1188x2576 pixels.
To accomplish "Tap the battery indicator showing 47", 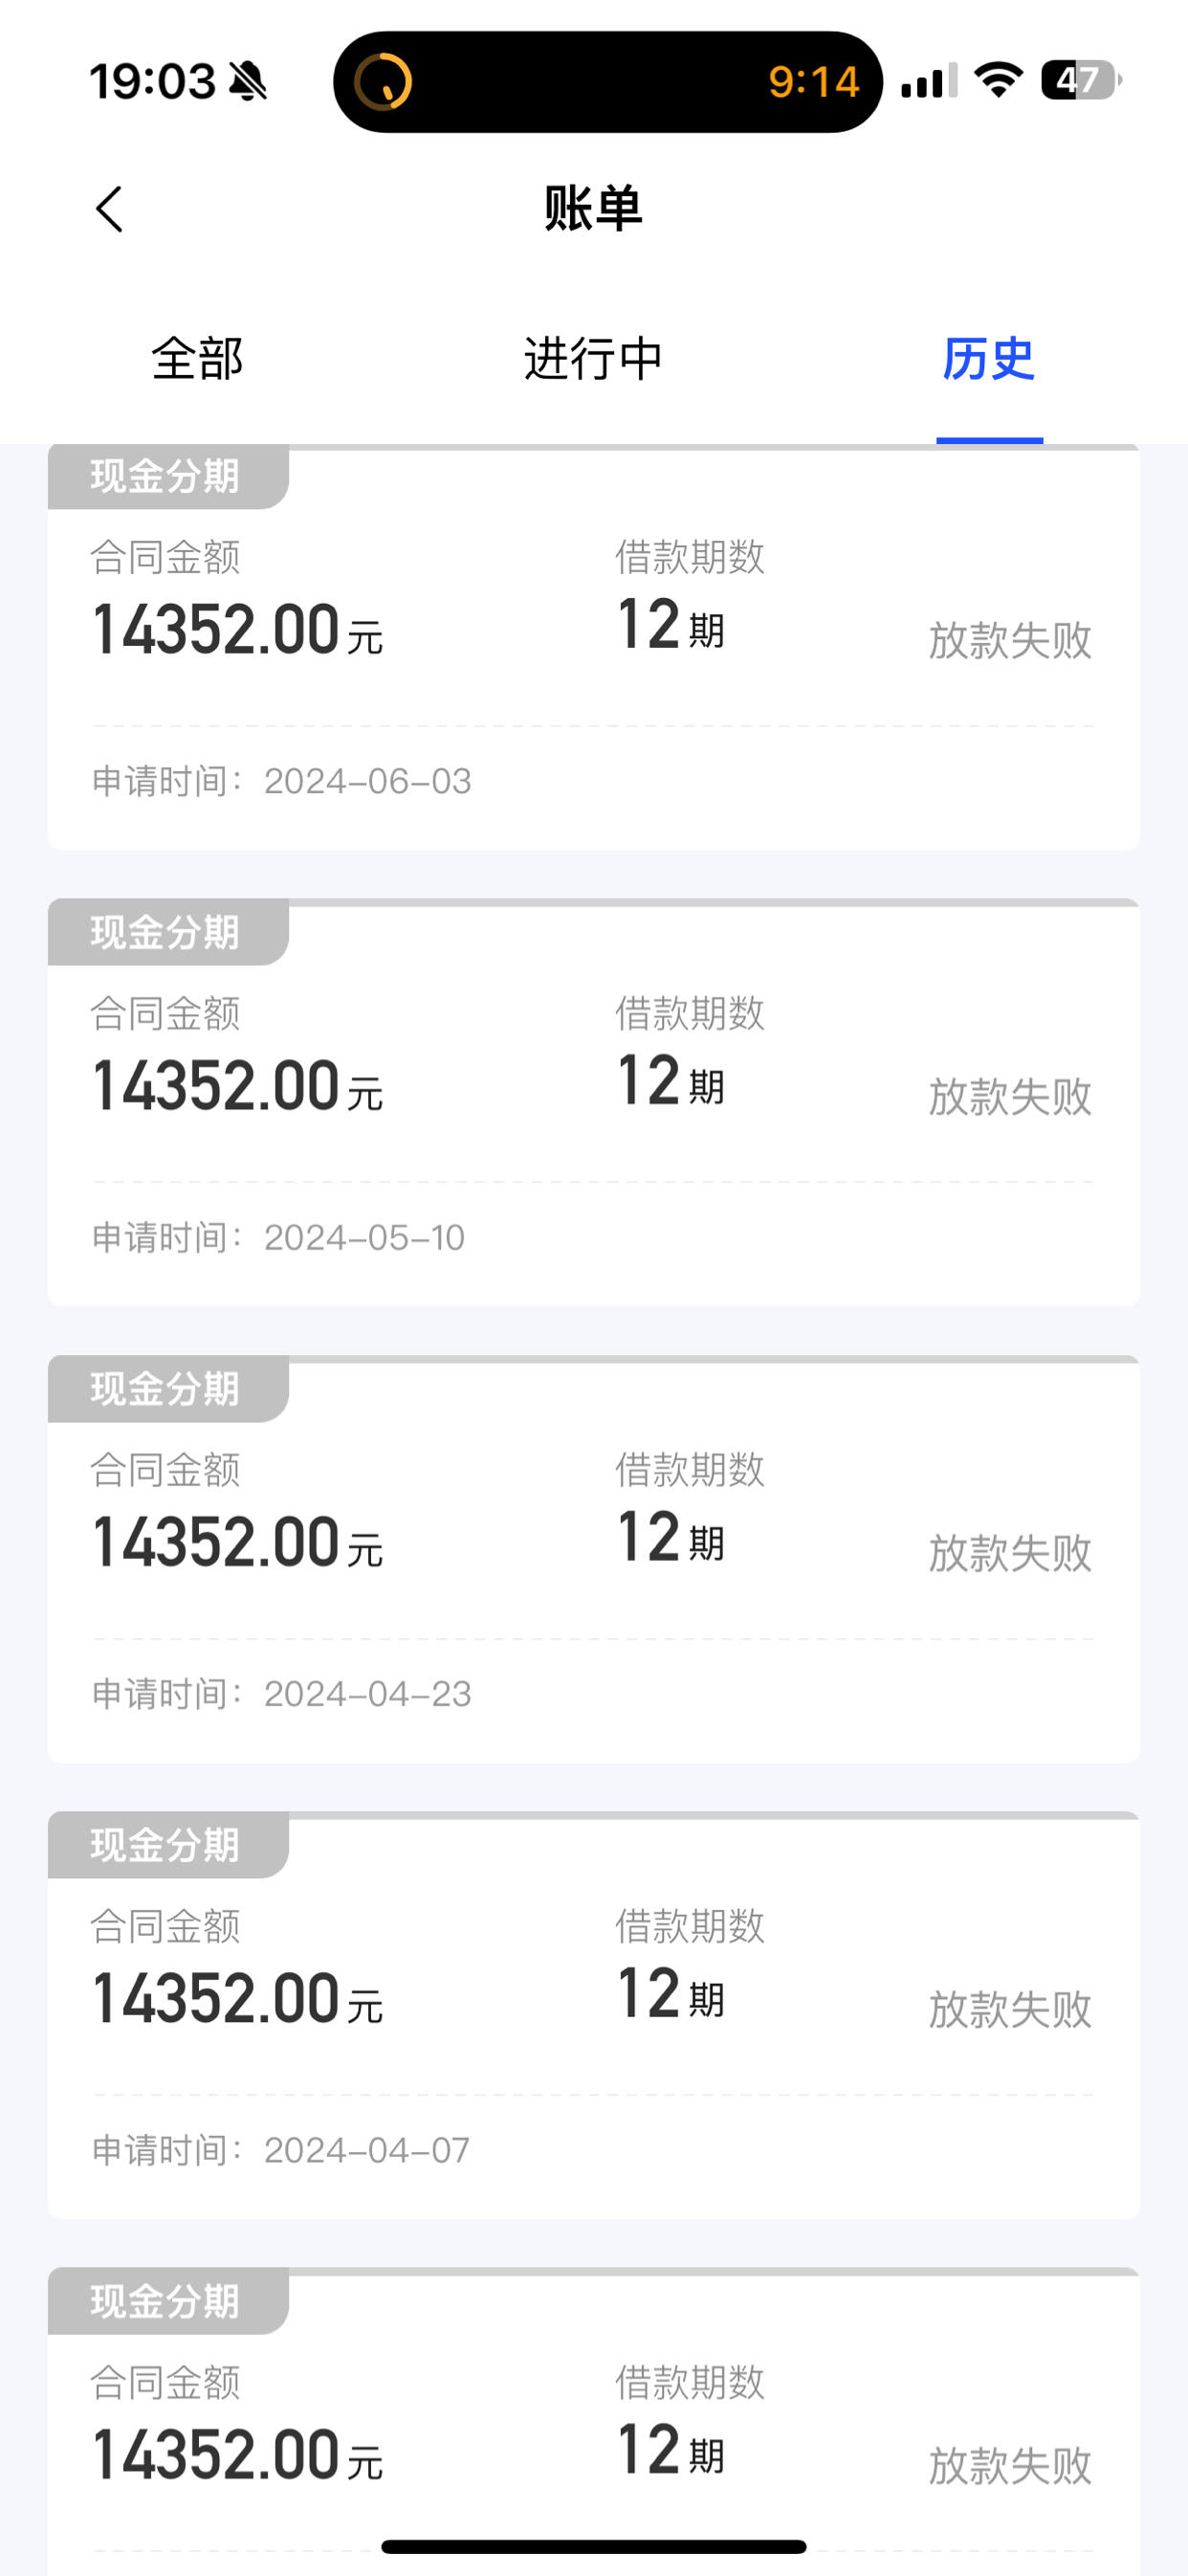I will 1081,80.
